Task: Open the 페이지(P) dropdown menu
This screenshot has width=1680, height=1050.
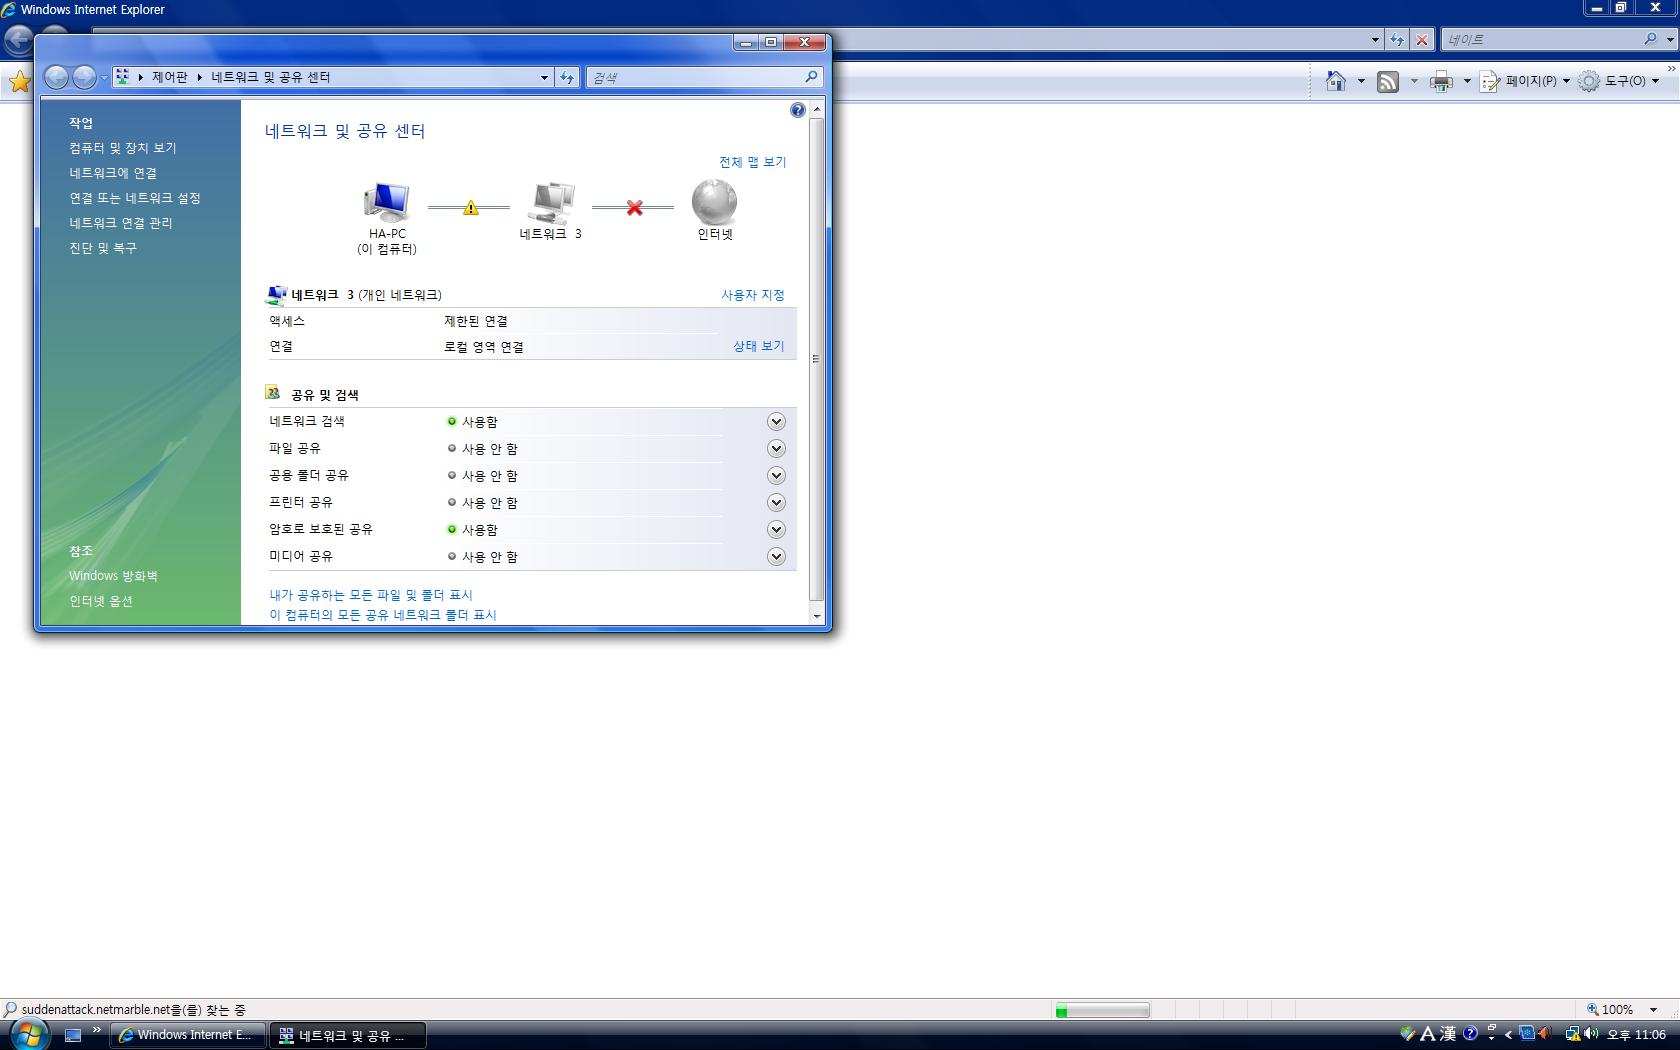Action: [1525, 81]
